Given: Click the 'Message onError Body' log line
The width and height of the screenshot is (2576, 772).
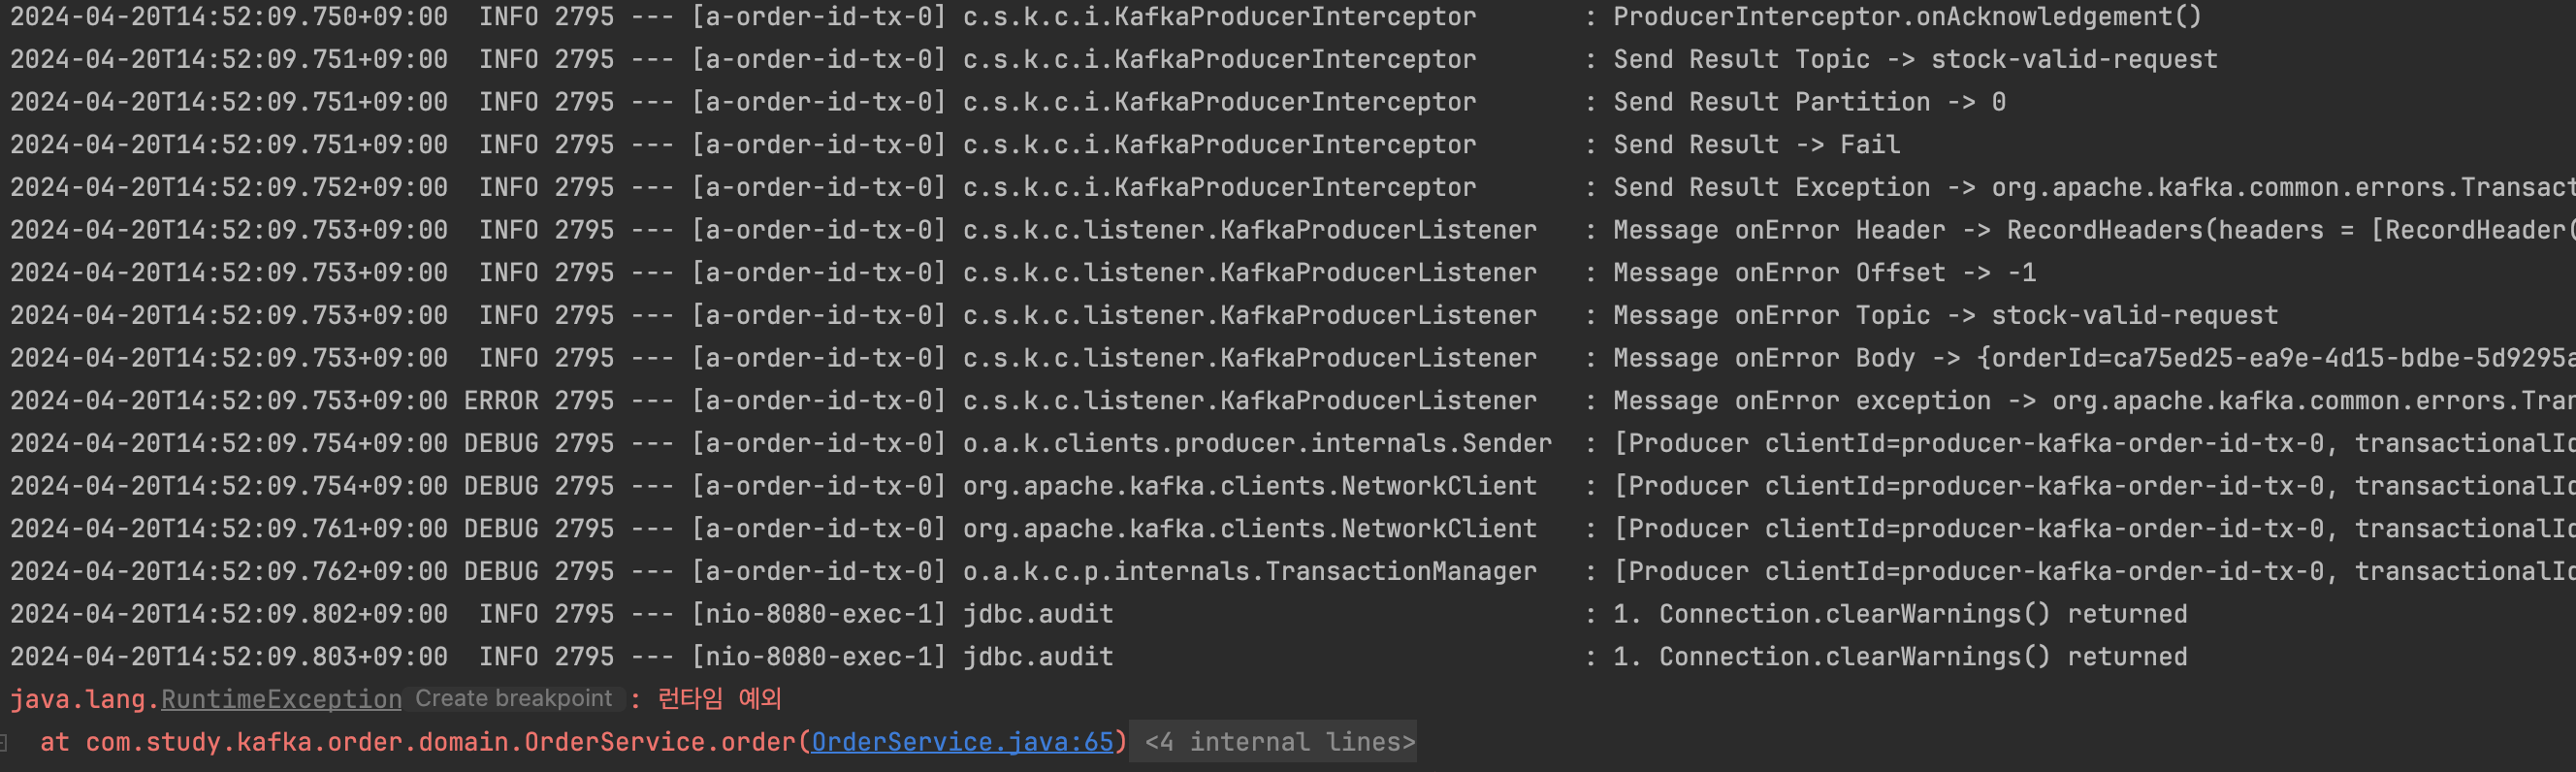Looking at the screenshot, I should point(2094,358).
